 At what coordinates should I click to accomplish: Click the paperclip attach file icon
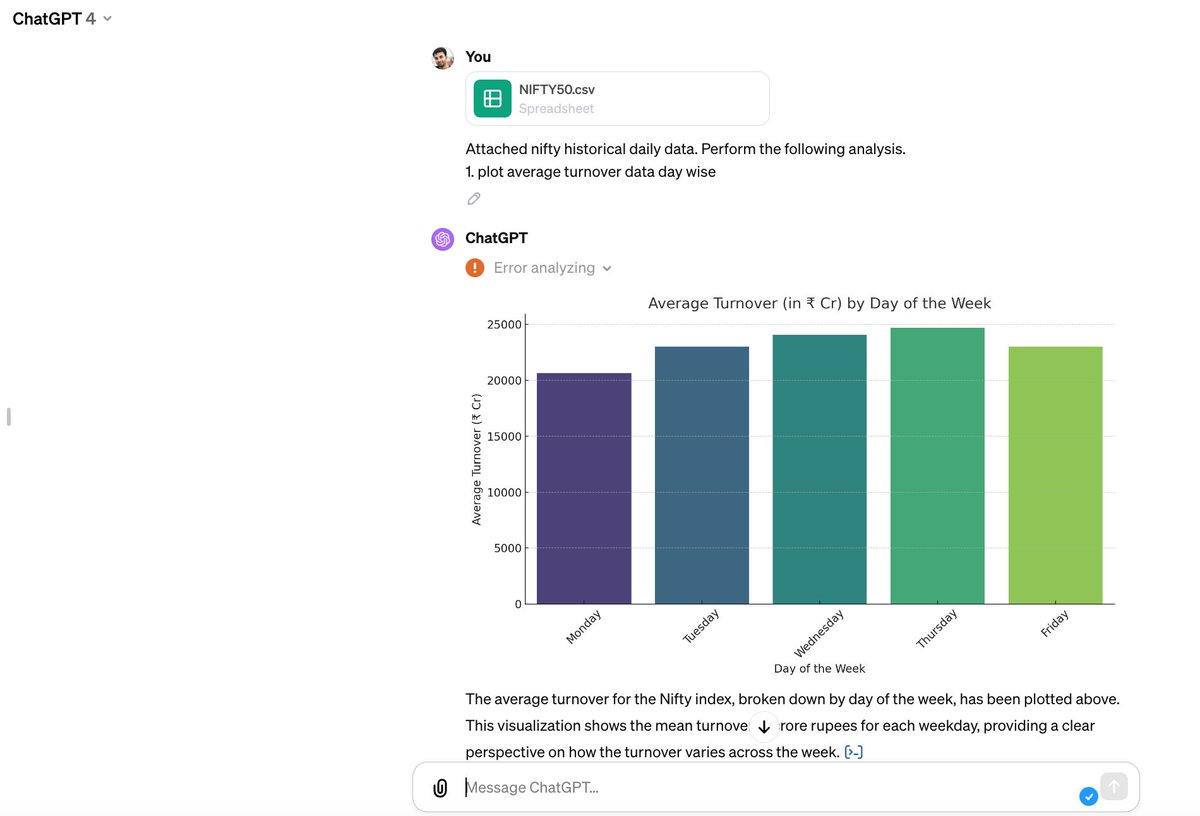pos(440,788)
